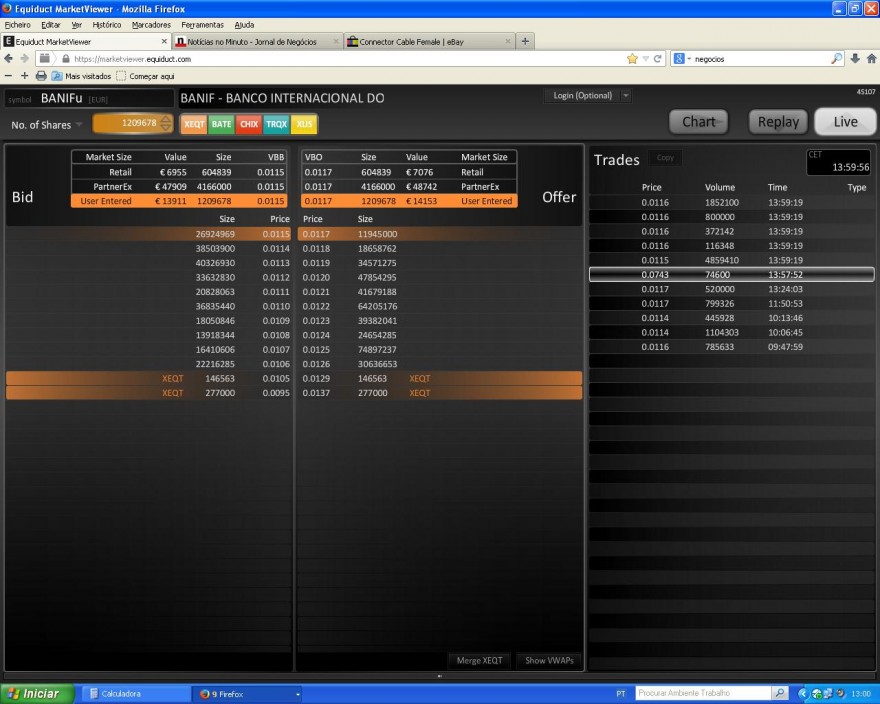Image resolution: width=880 pixels, height=704 pixels.
Task: Open the Ajuda menu
Action: pyautogui.click(x=244, y=25)
